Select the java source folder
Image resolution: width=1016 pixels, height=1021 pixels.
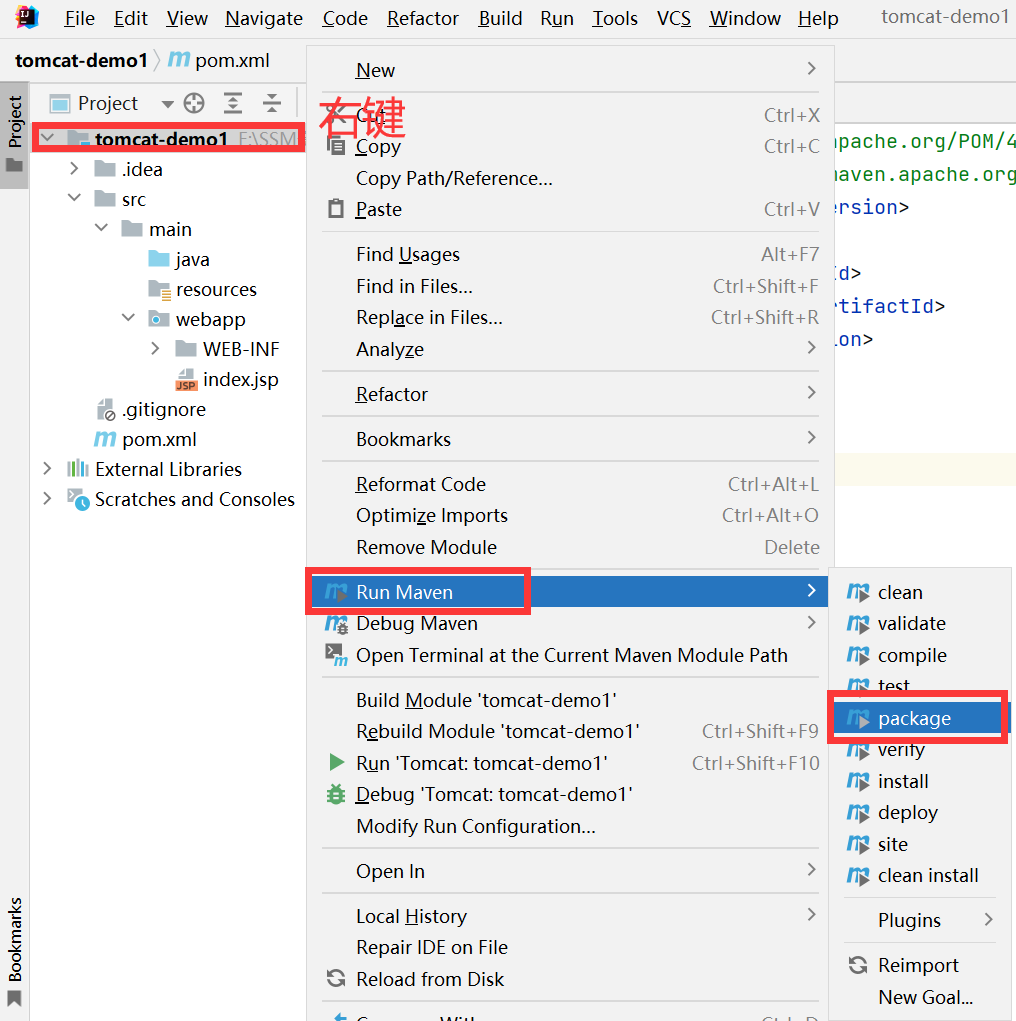pyautogui.click(x=179, y=259)
